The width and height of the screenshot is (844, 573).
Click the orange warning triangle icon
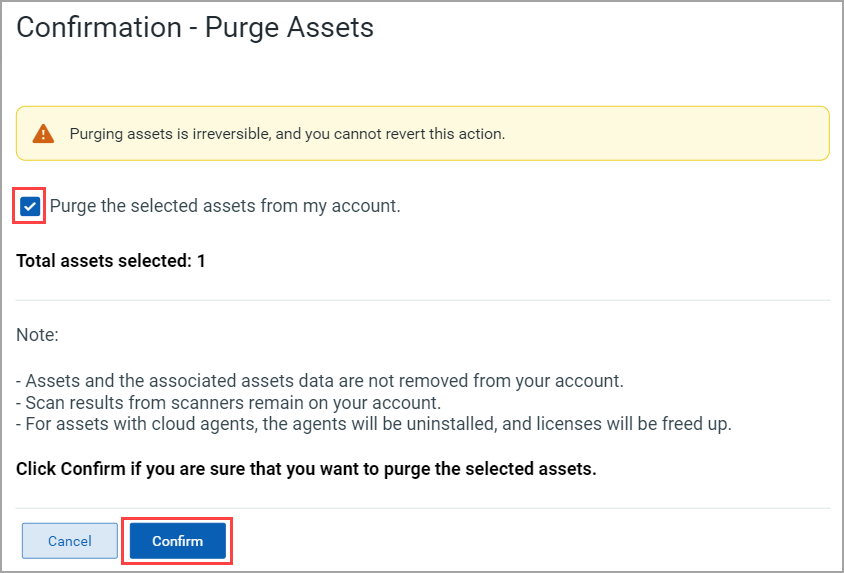tap(43, 133)
